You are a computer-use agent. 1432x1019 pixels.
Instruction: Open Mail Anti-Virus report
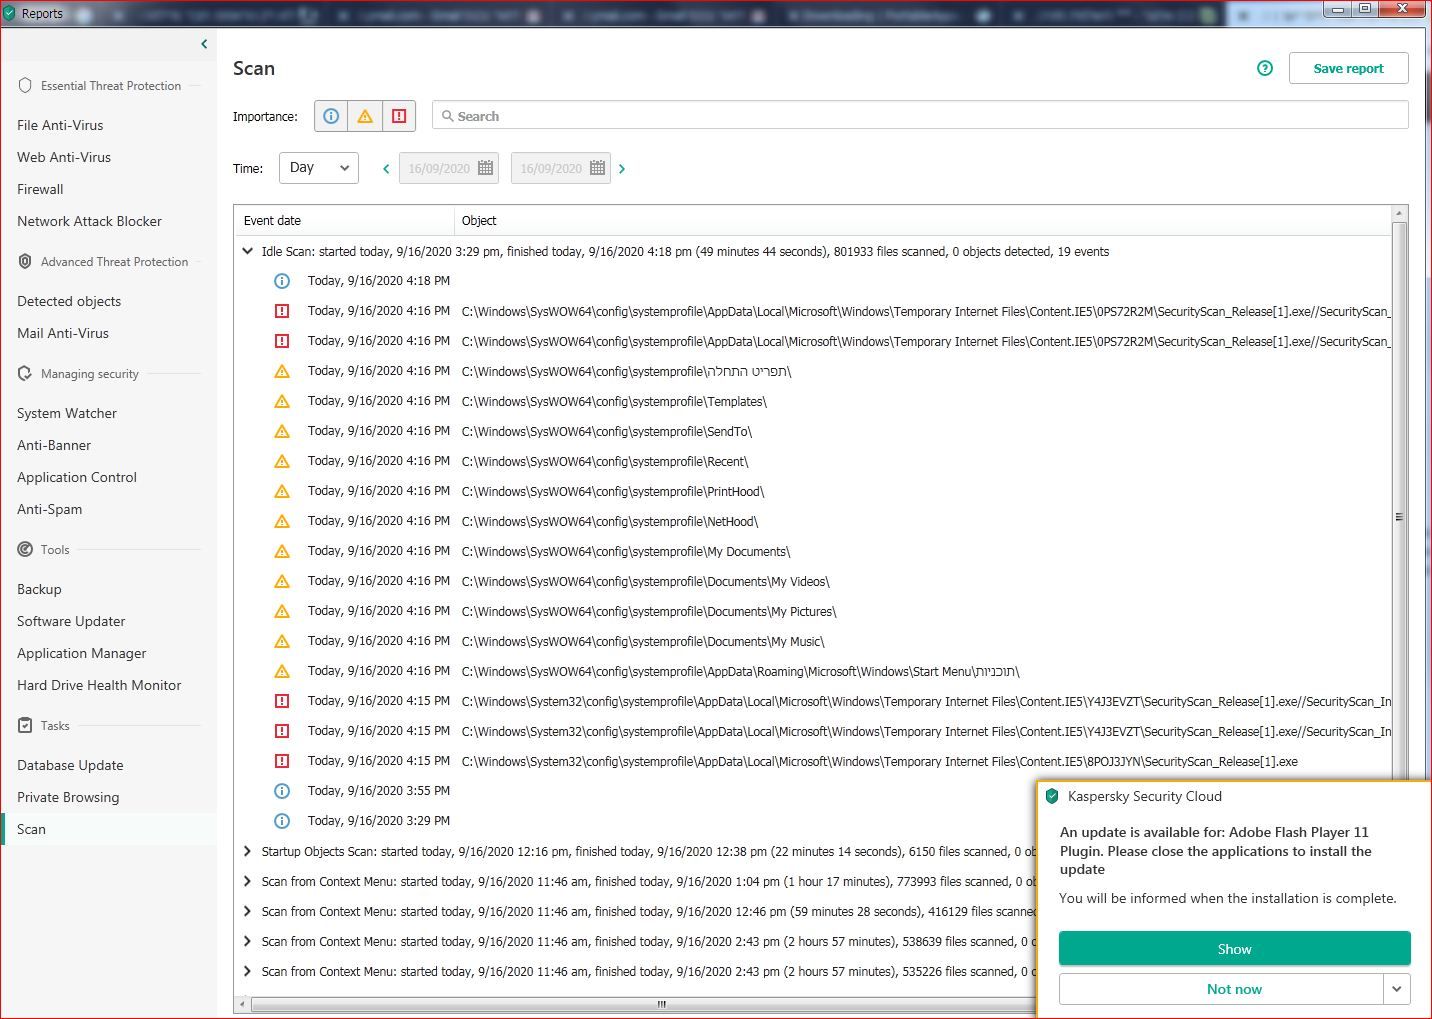tap(63, 333)
